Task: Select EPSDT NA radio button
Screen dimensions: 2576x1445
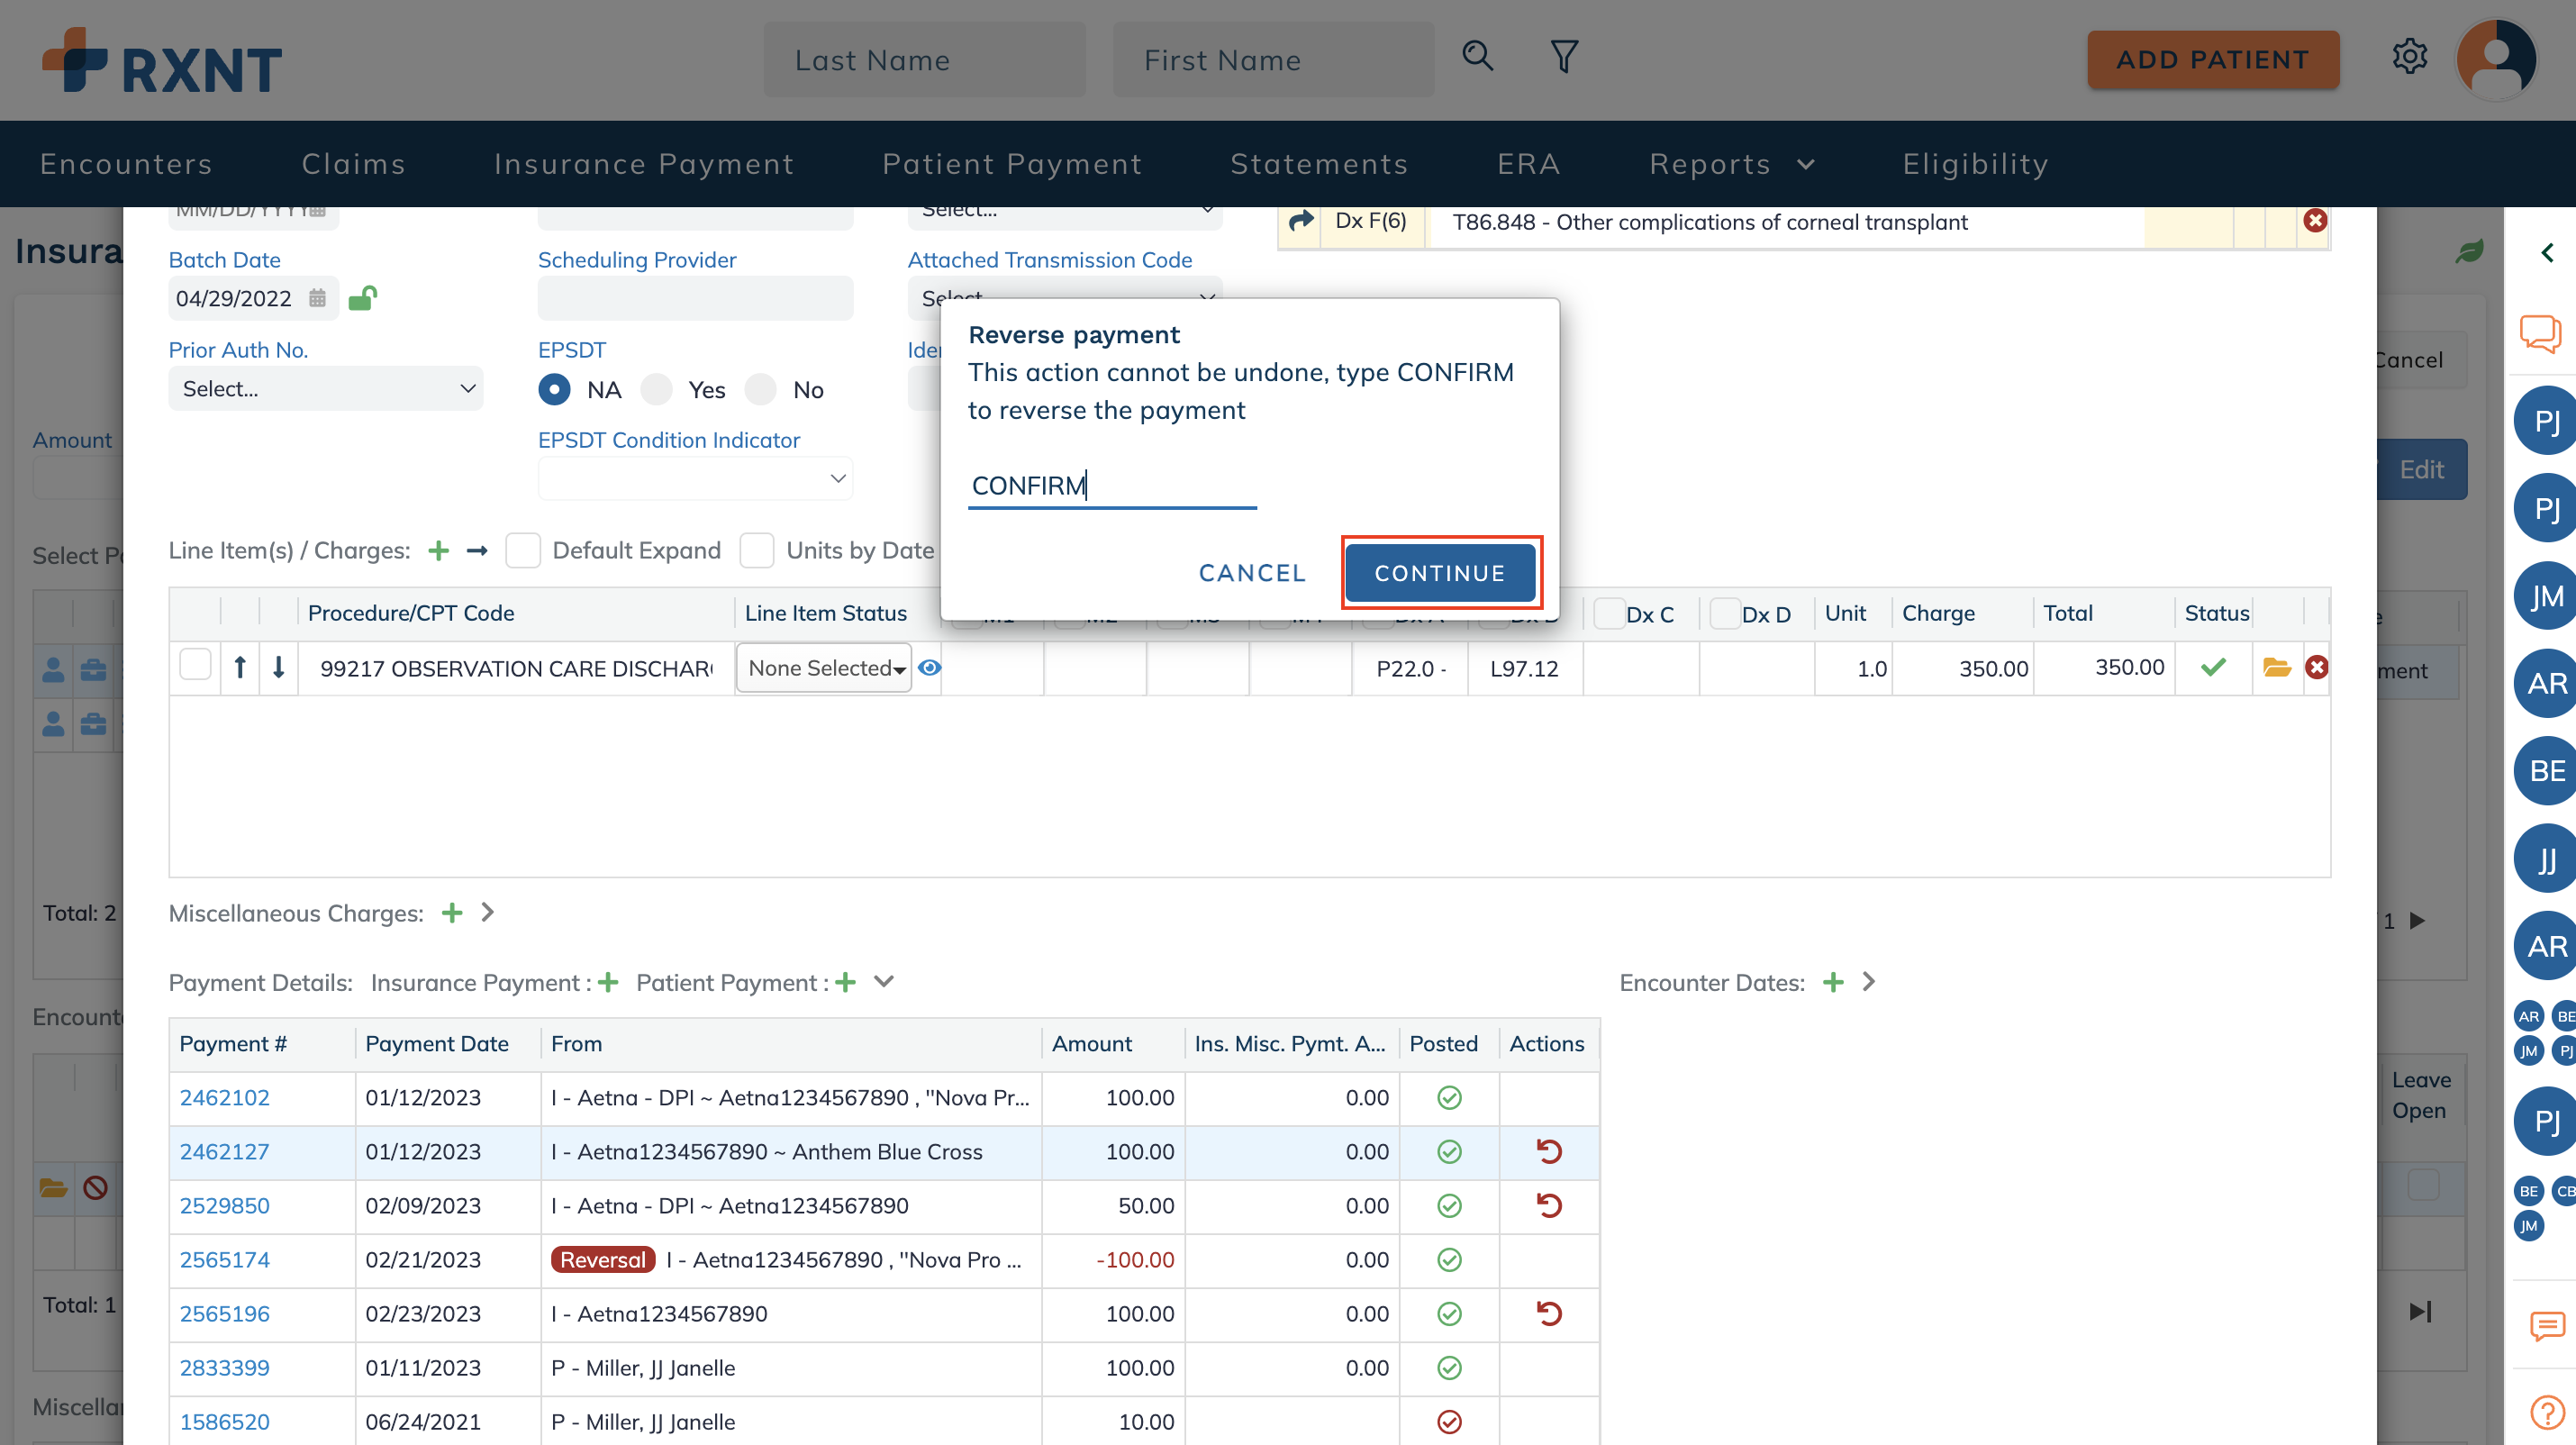Action: coord(554,389)
